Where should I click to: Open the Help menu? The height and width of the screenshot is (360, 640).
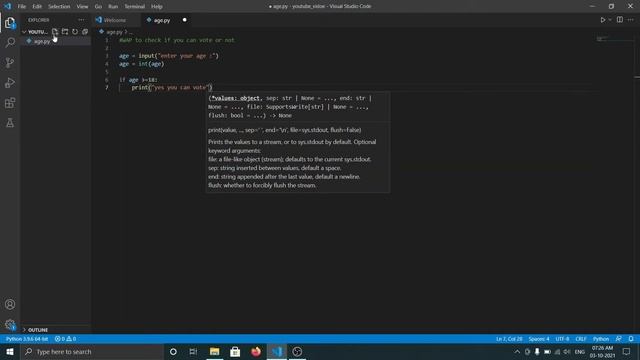point(157,6)
